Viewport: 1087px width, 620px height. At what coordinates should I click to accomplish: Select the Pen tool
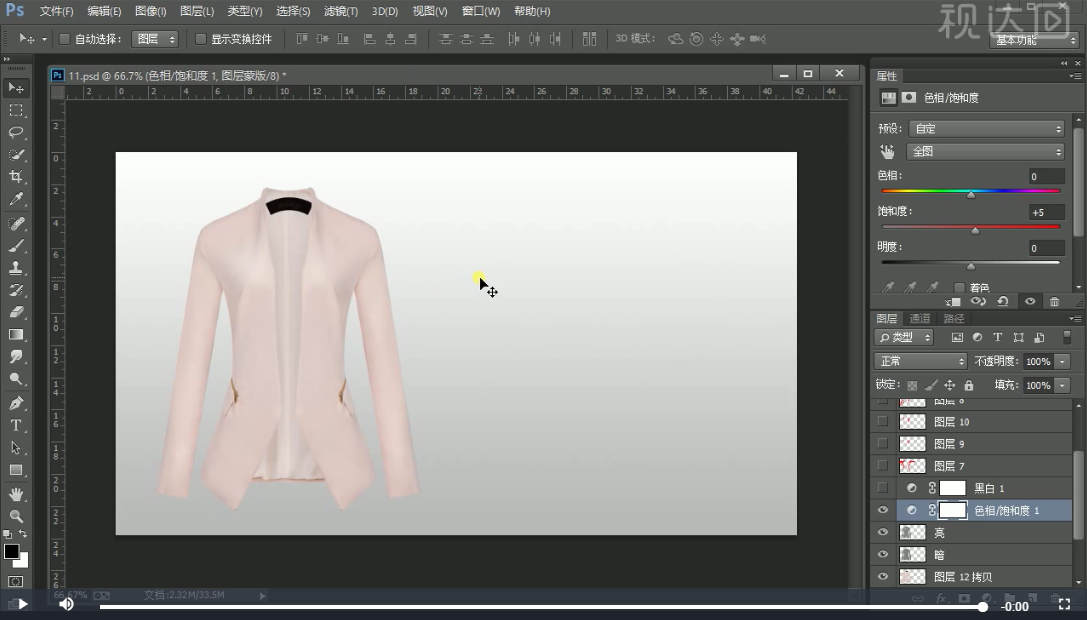pyautogui.click(x=16, y=403)
